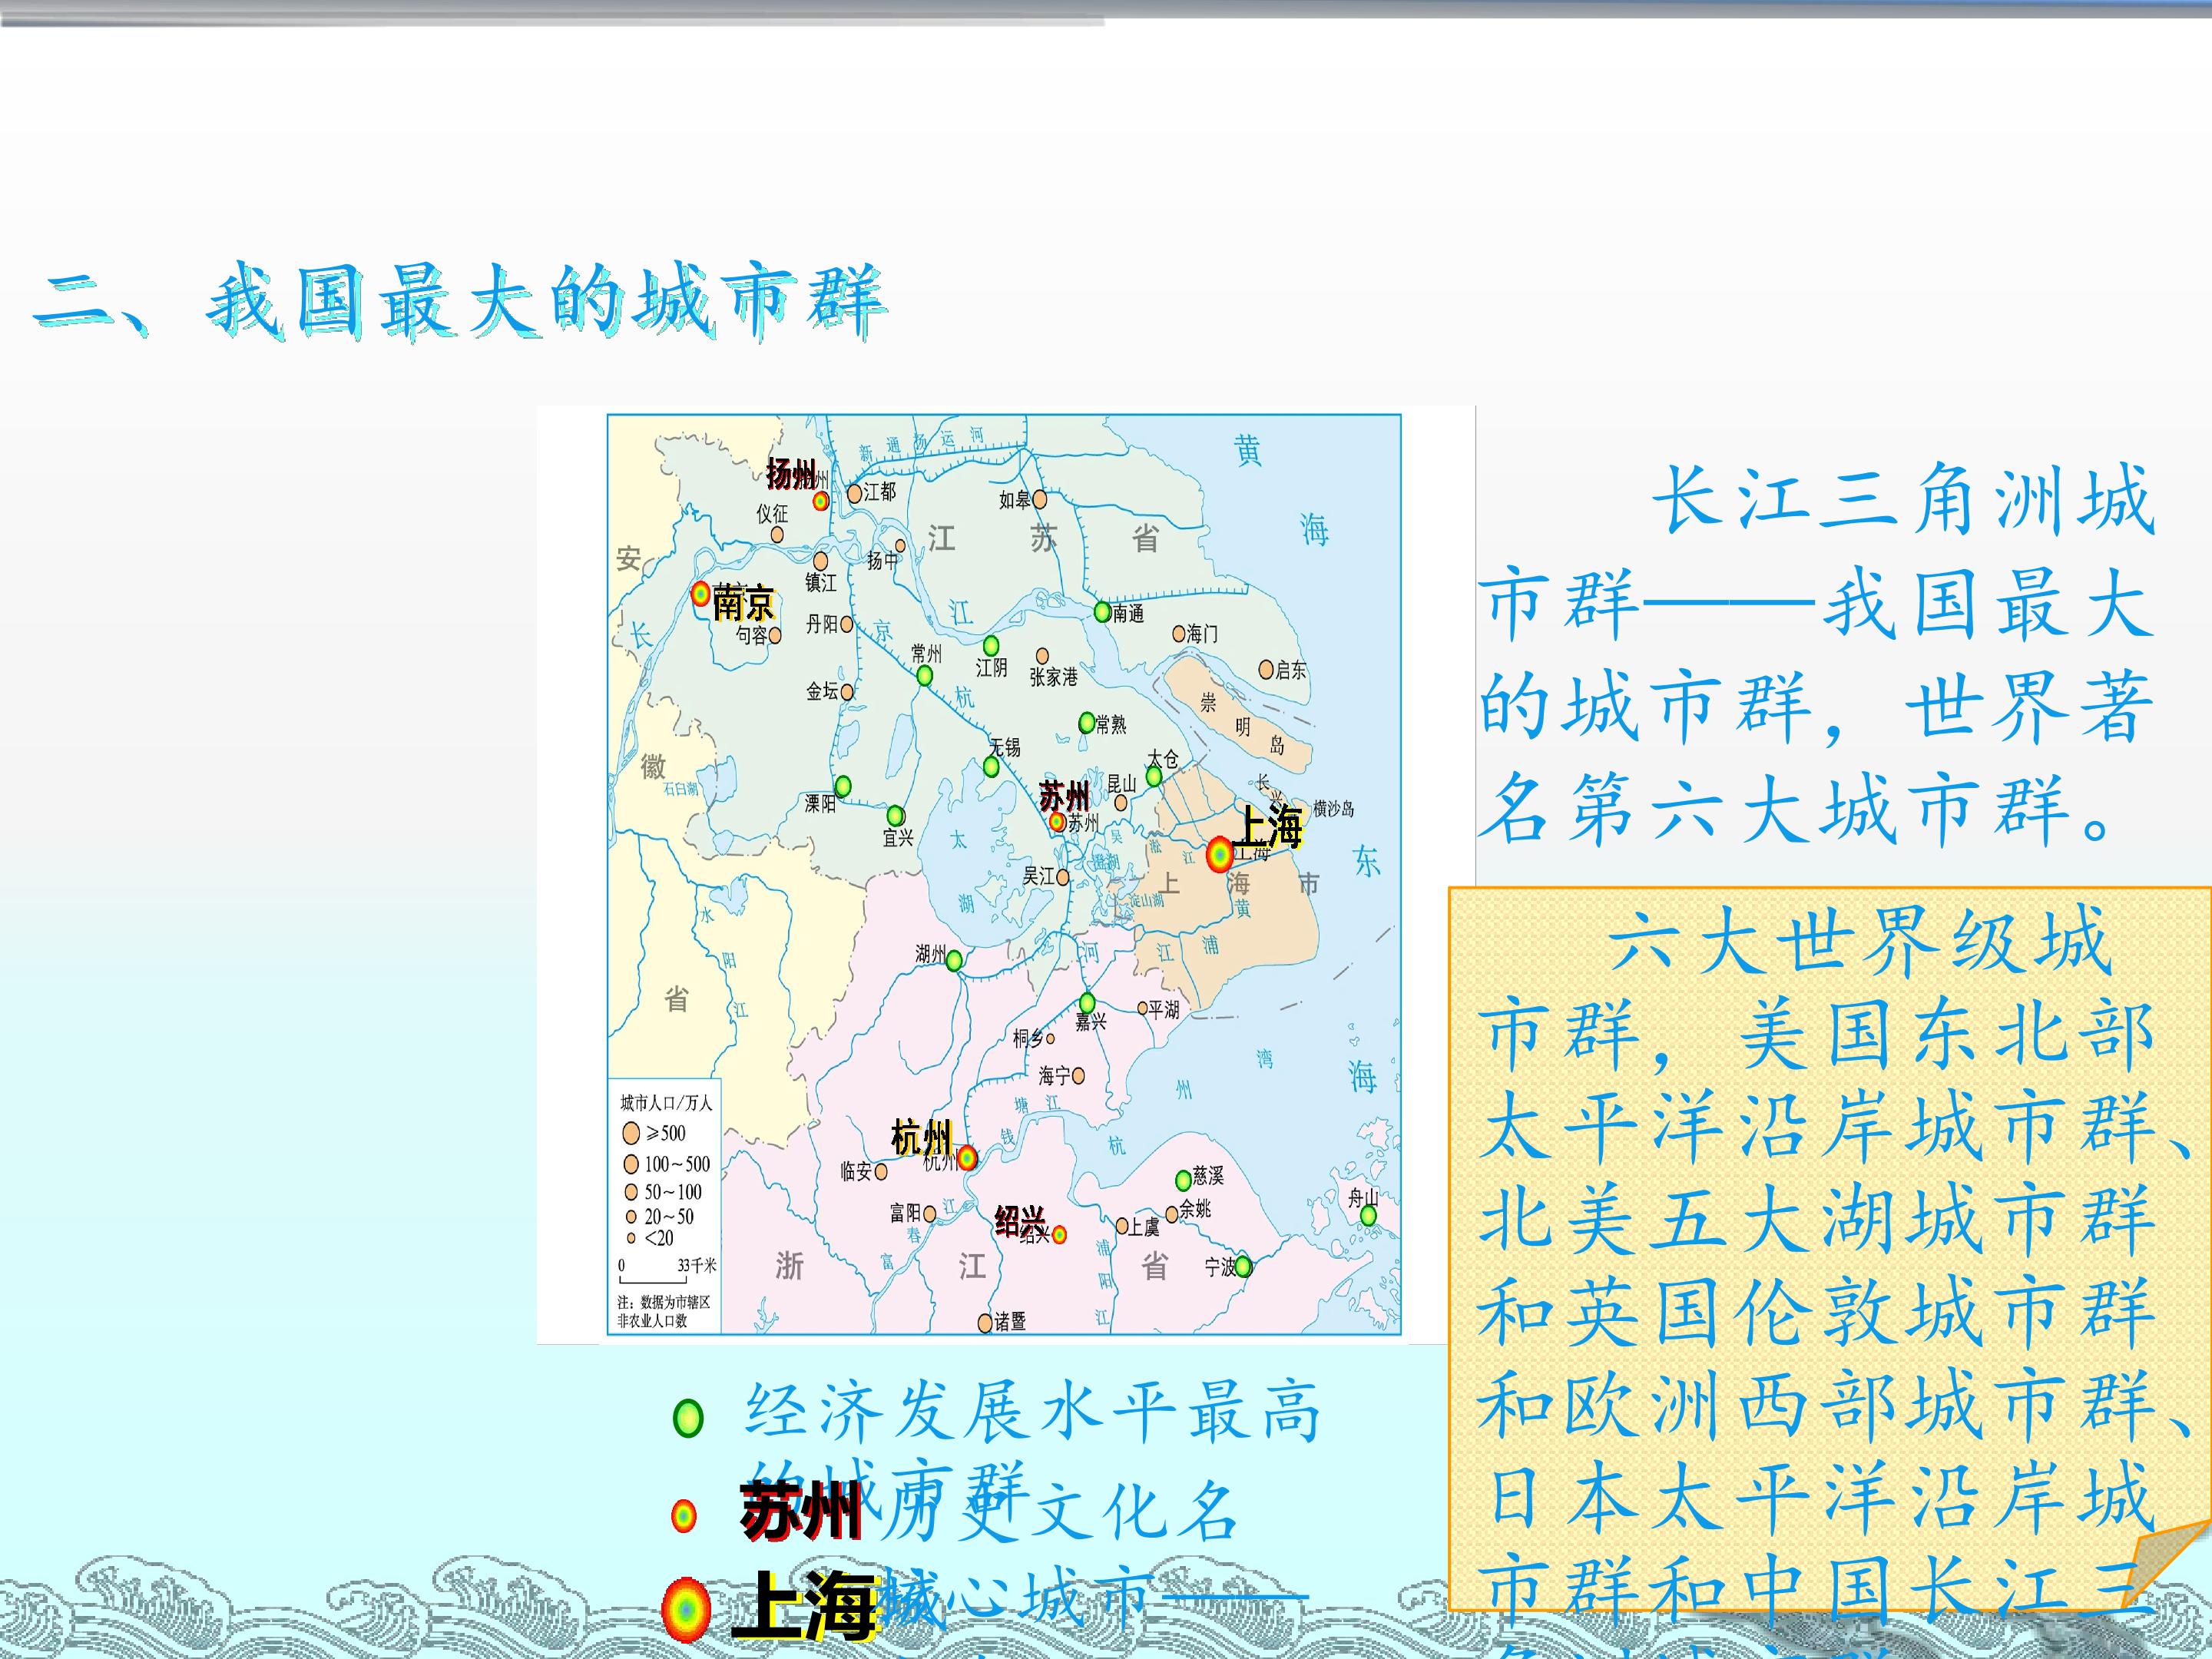Select the green Zhoushan marker on island
This screenshot has height=1659, width=2212.
(1368, 1215)
